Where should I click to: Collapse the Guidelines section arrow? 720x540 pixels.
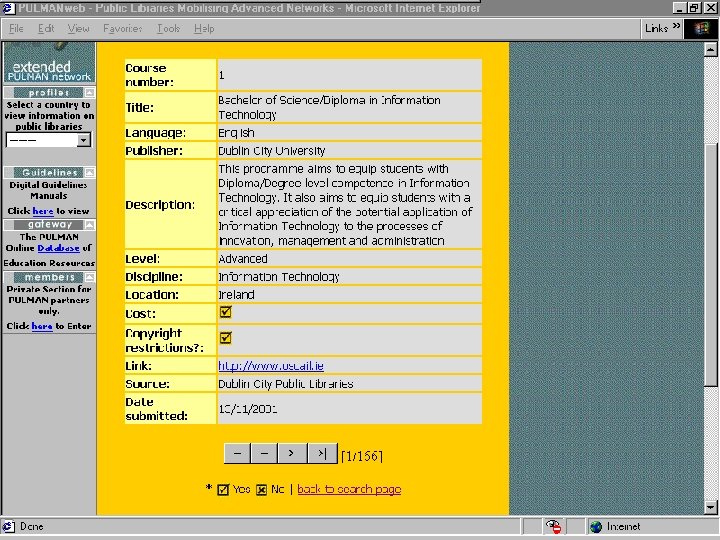click(x=90, y=173)
